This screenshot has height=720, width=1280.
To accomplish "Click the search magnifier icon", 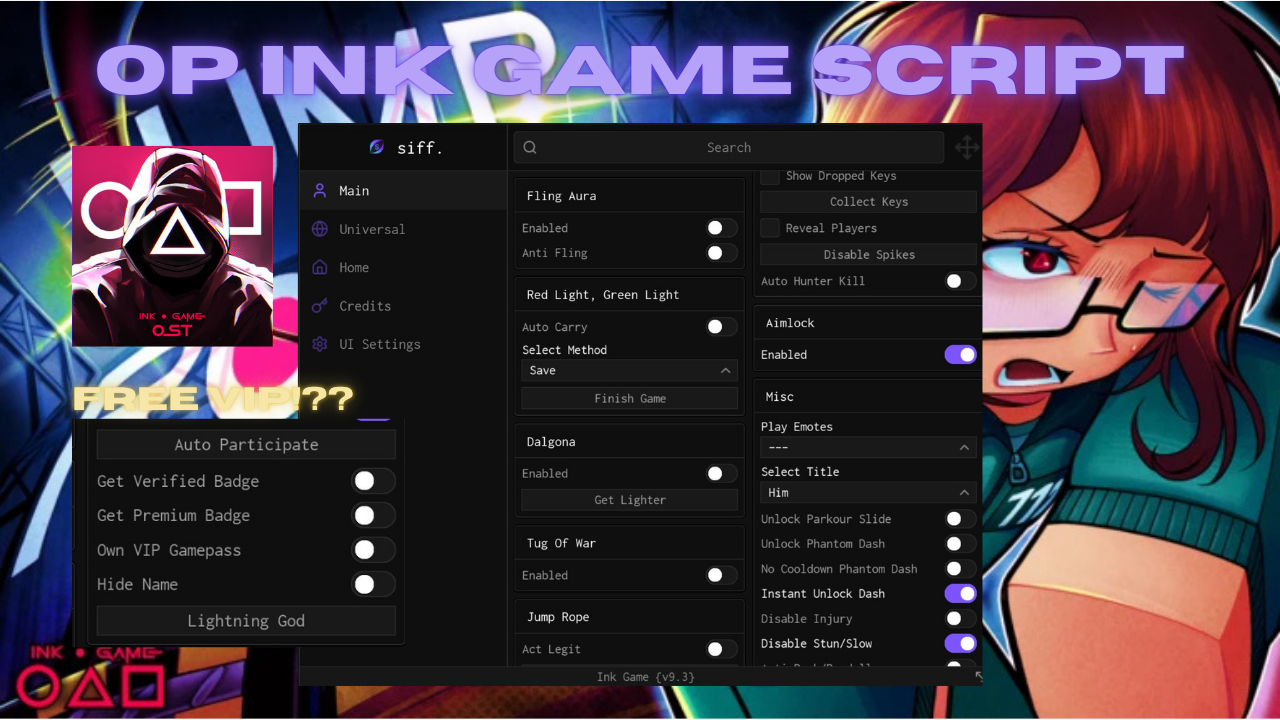I will coord(530,147).
